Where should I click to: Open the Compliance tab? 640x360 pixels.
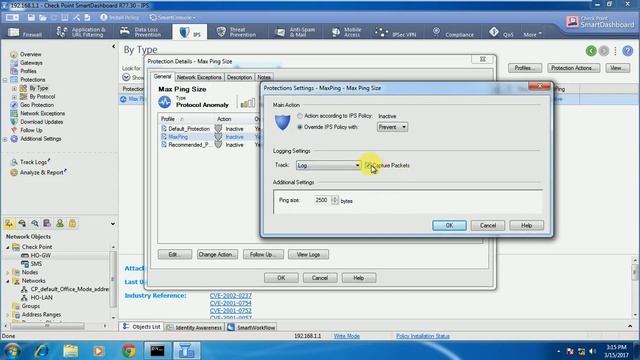click(453, 32)
